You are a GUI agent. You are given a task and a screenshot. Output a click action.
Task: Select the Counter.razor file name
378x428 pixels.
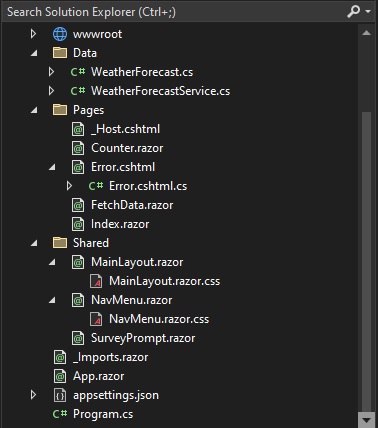[127, 148]
